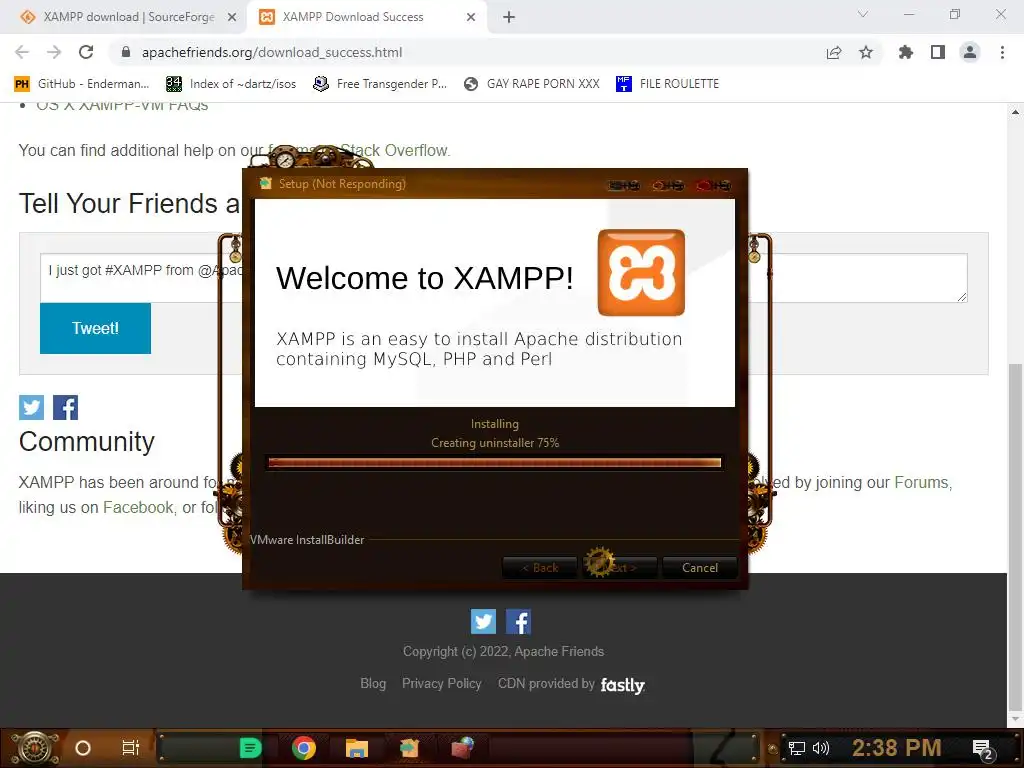1024x768 pixels.
Task: Click the Back button in Setup
Action: [539, 568]
